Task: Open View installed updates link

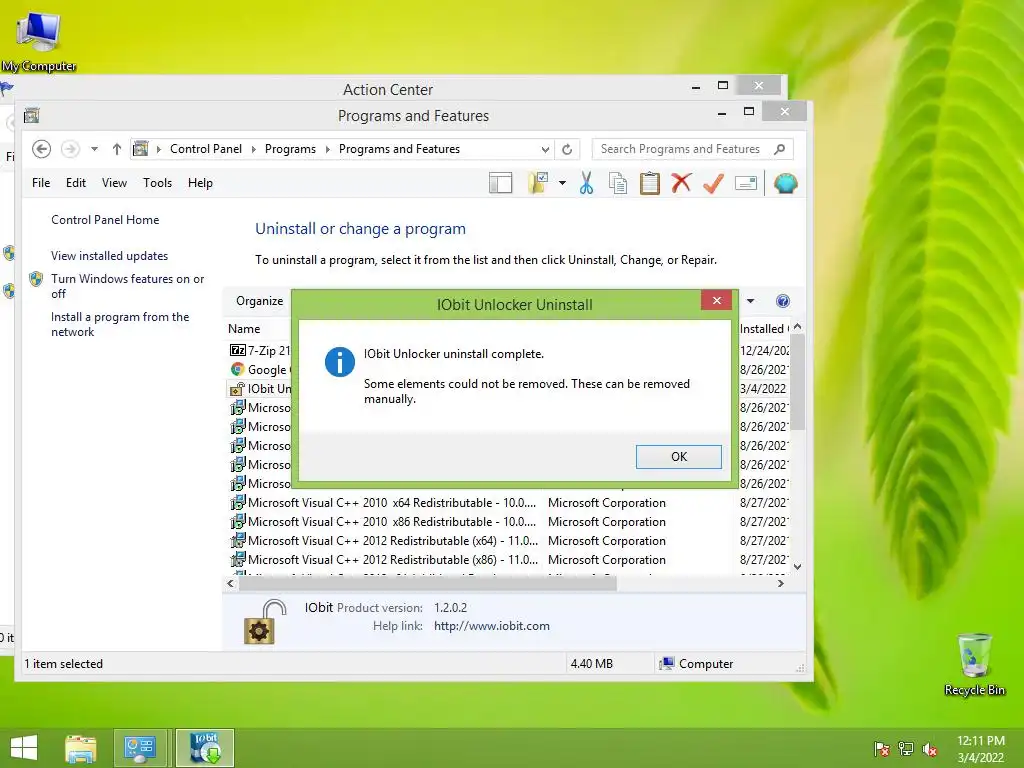Action: [110, 256]
